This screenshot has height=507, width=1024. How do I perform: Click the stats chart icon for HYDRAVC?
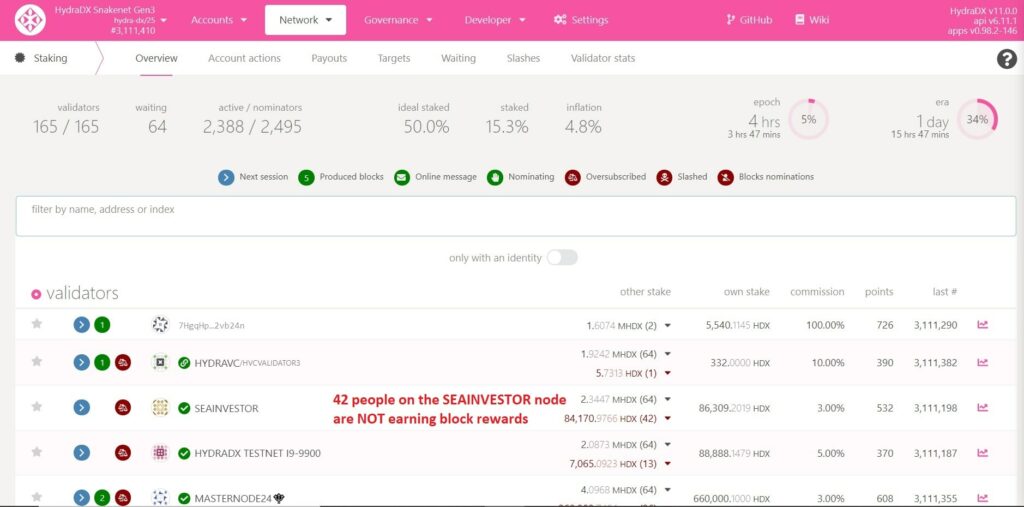click(x=982, y=362)
